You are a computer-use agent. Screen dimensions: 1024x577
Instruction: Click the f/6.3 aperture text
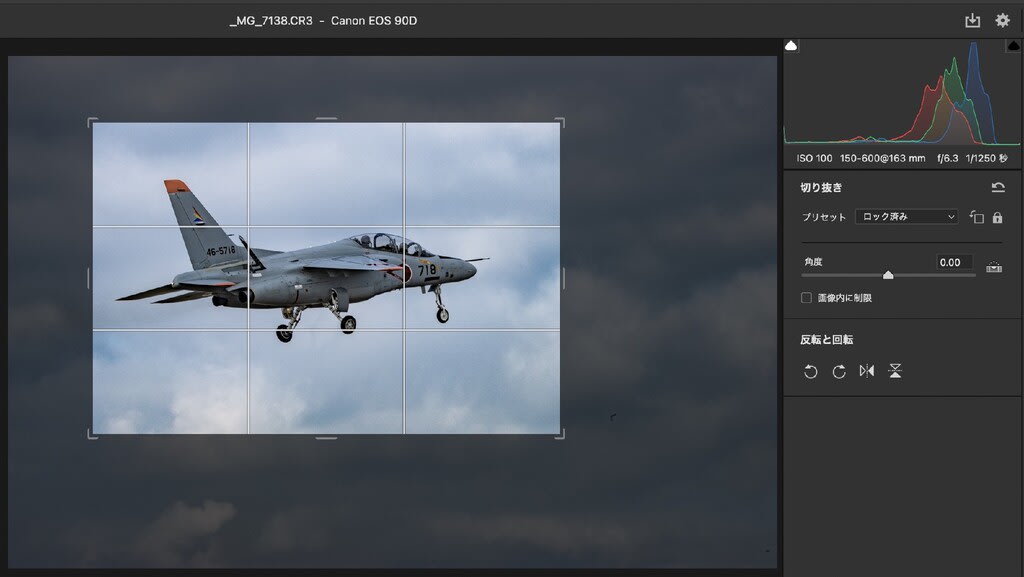coord(948,158)
